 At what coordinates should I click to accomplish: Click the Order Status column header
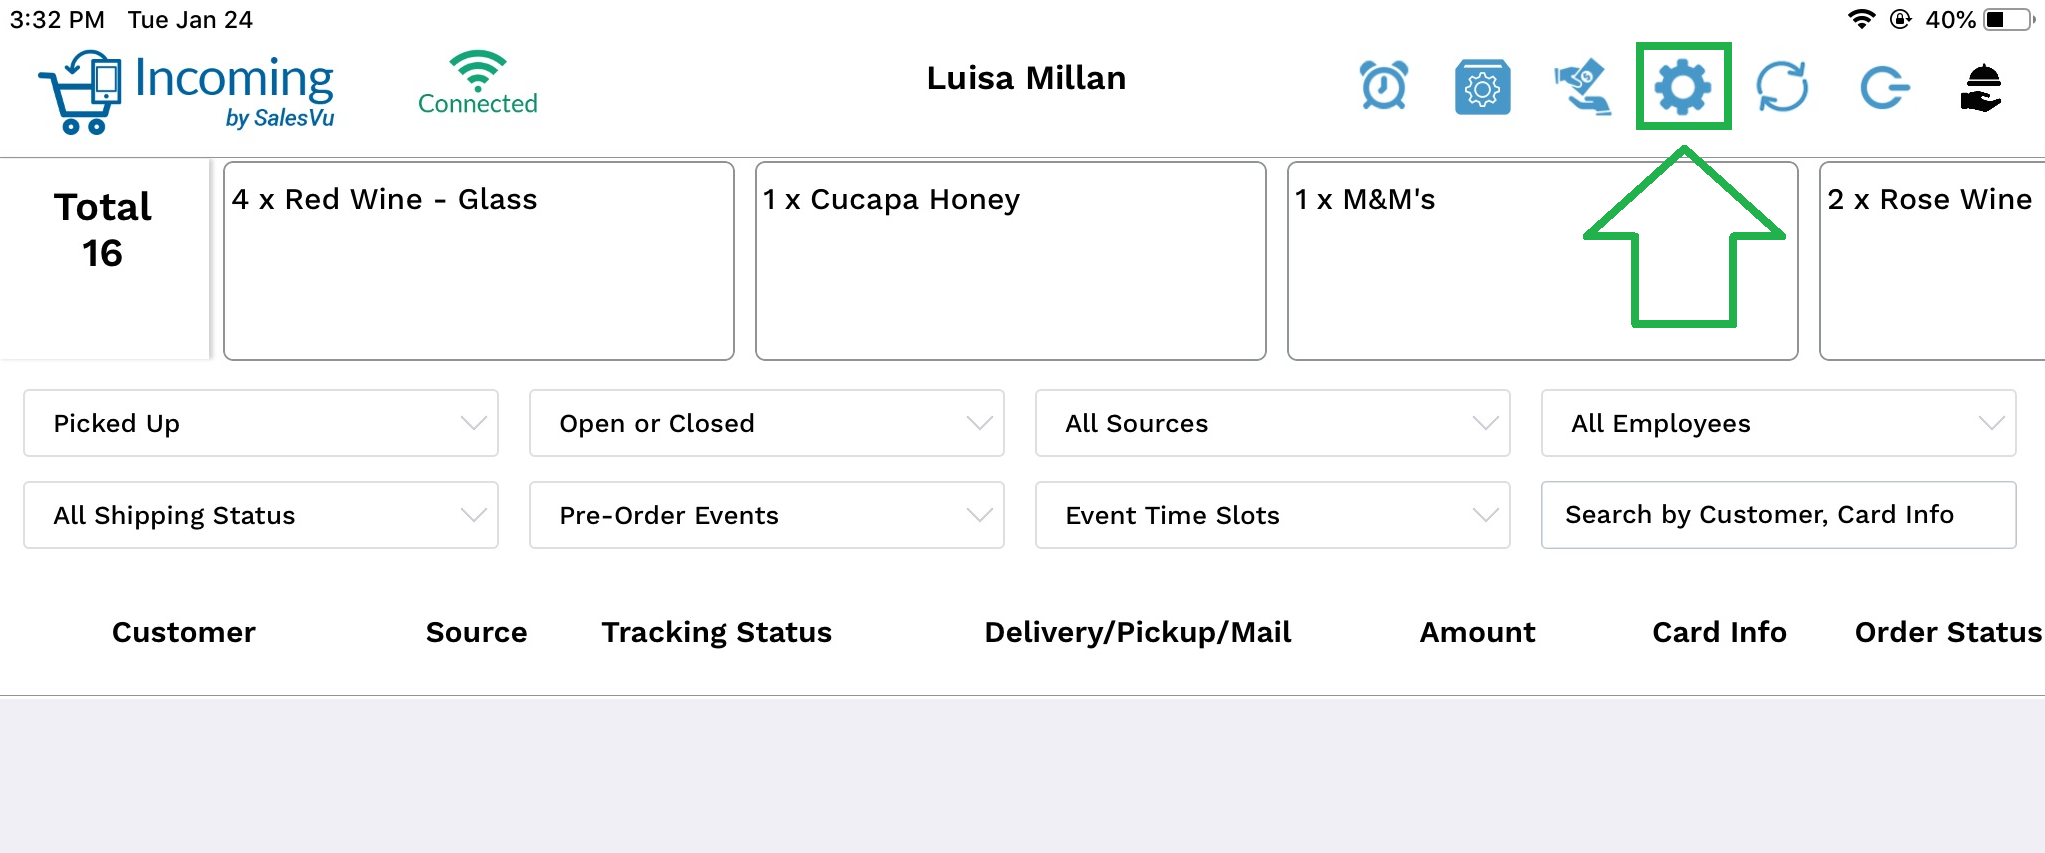[1947, 632]
